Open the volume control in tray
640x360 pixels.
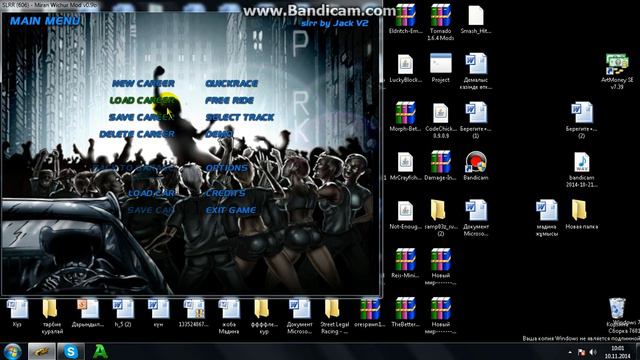pos(593,352)
